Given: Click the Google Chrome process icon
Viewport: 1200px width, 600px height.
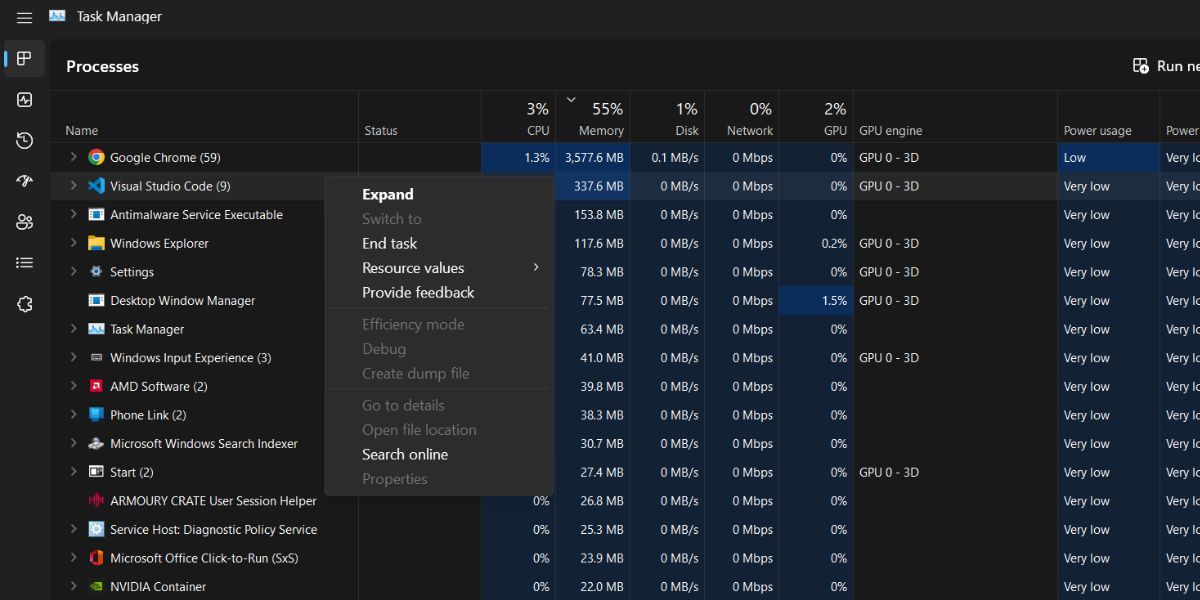Looking at the screenshot, I should (x=96, y=157).
